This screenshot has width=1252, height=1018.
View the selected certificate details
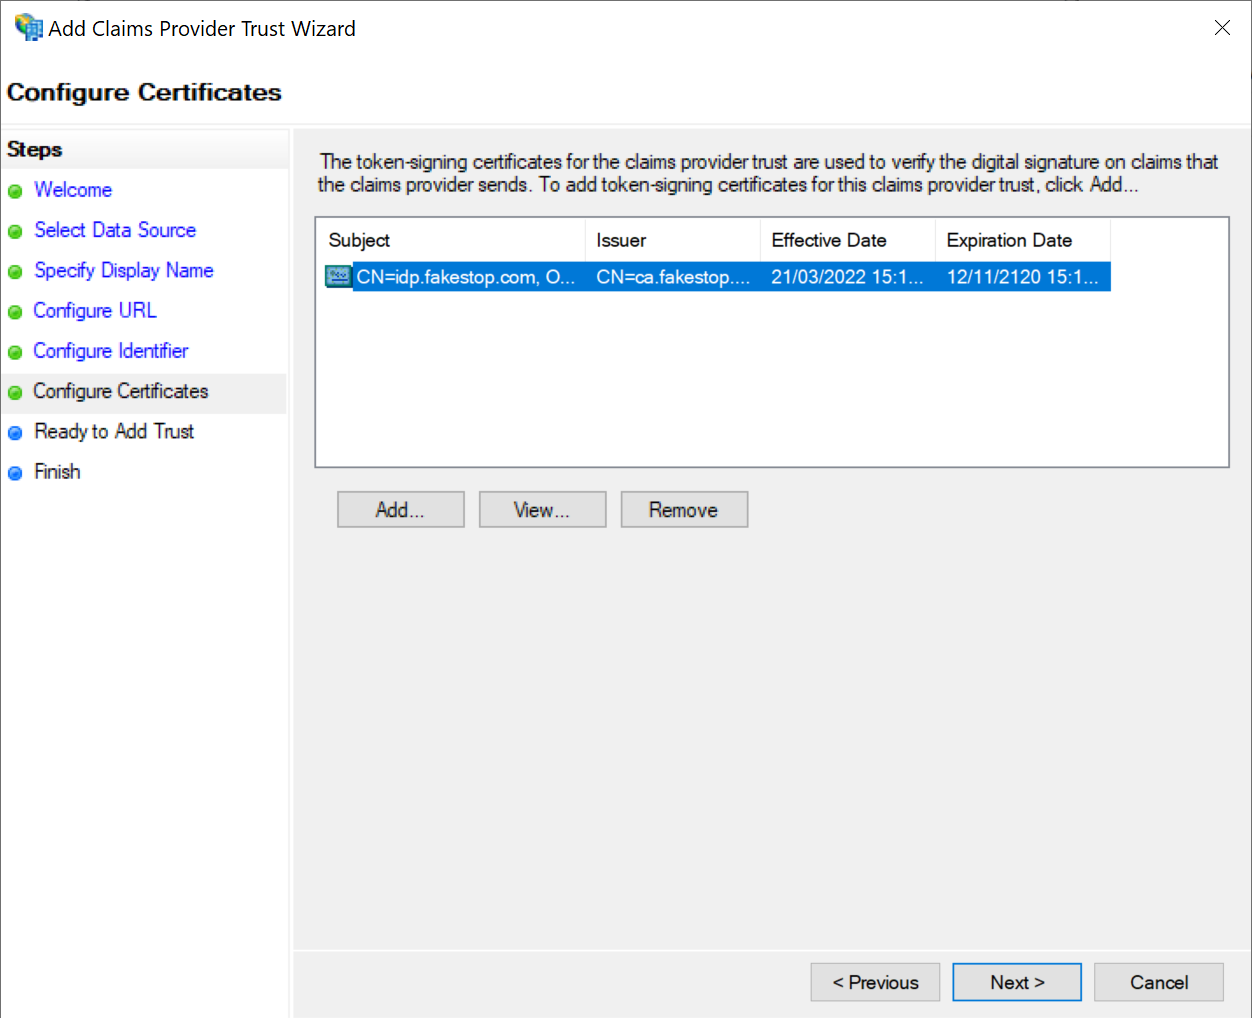coord(542,510)
